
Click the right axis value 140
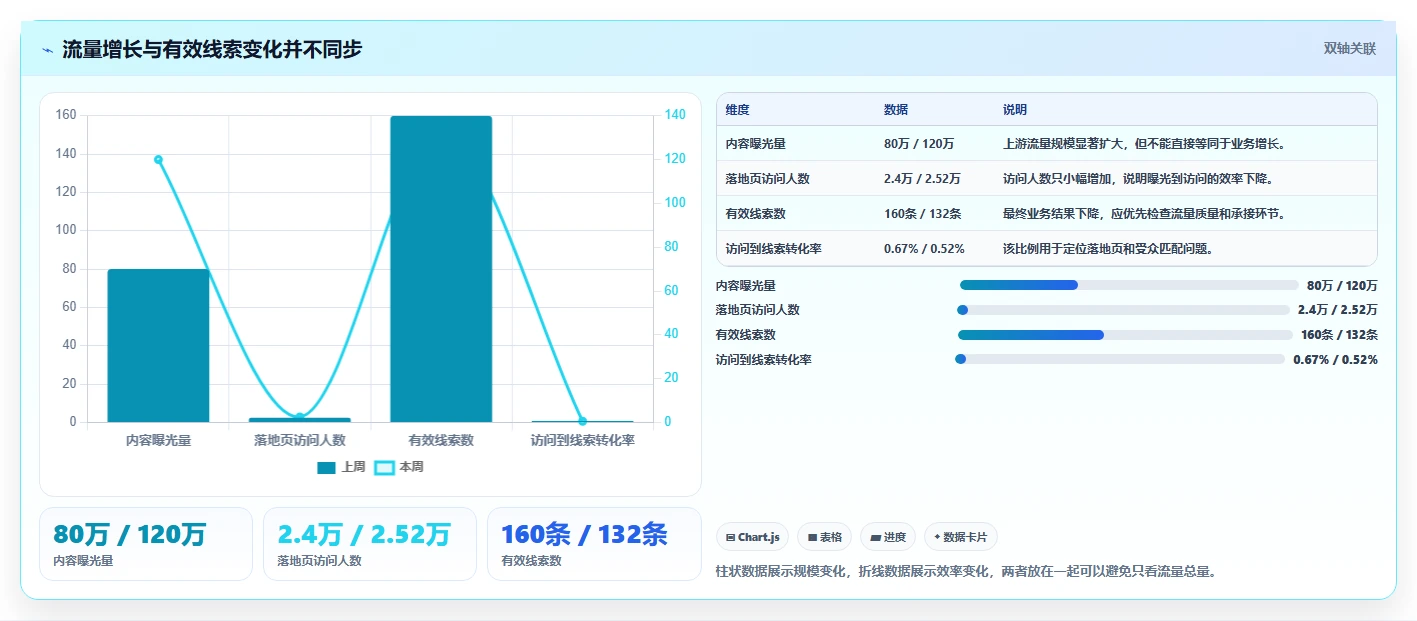(675, 115)
